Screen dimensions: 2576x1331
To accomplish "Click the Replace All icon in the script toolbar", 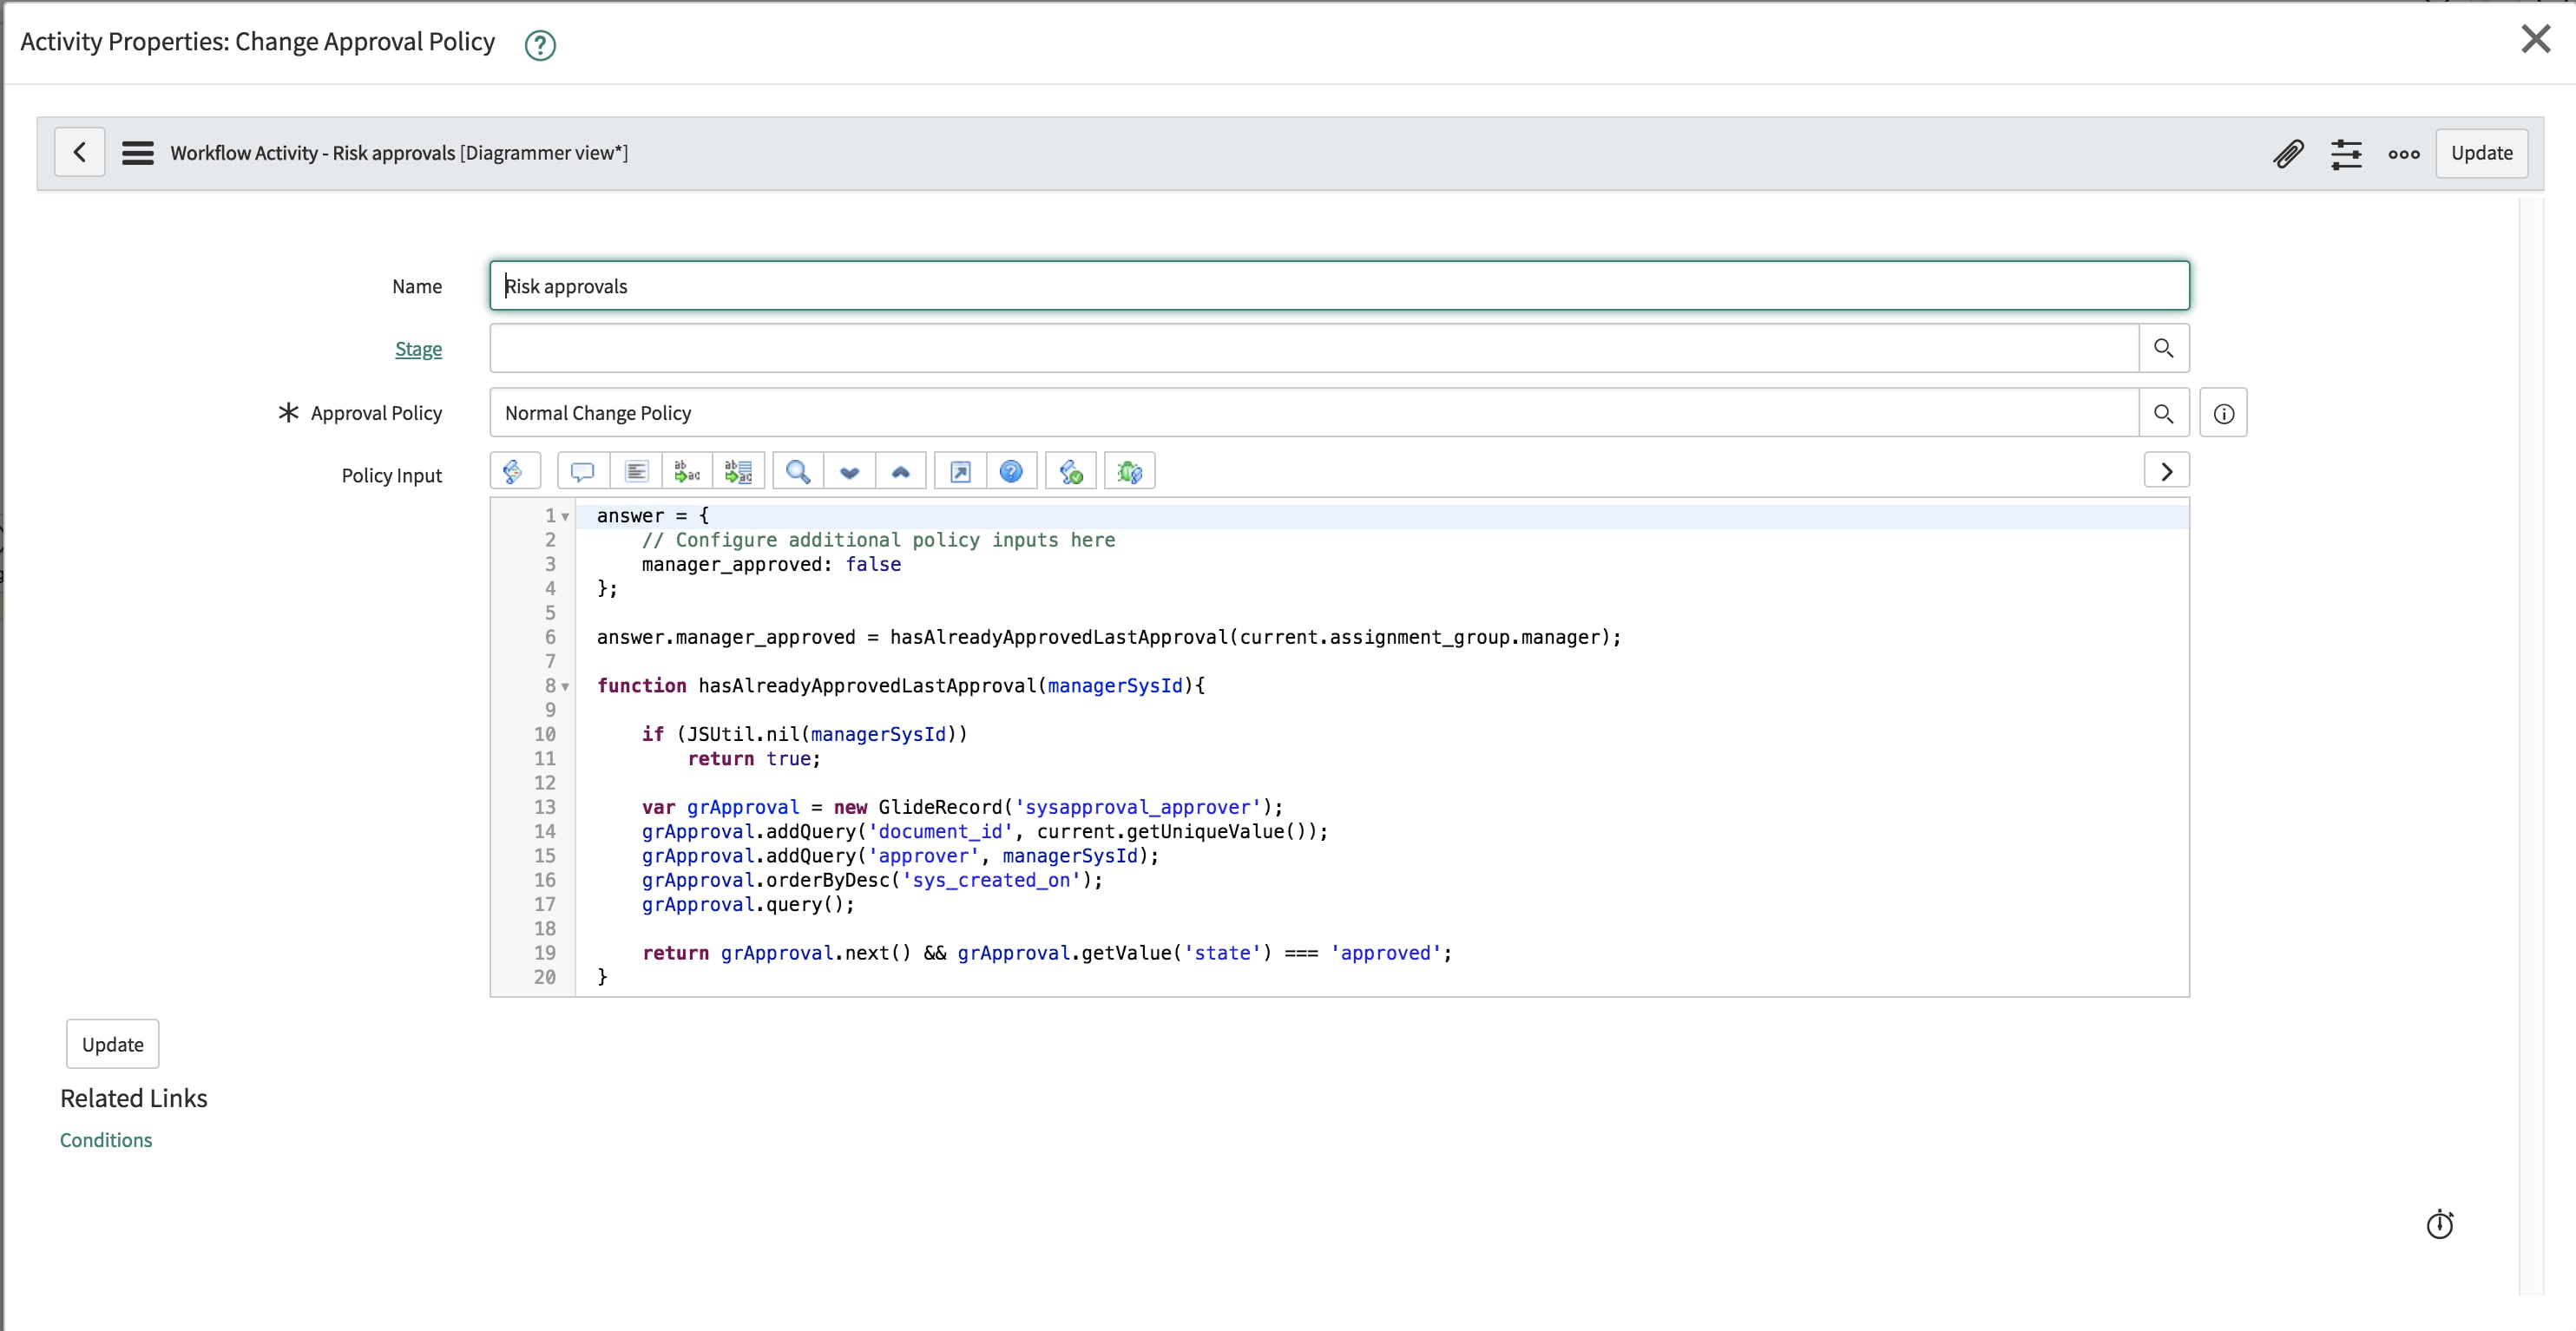I will click(x=738, y=471).
